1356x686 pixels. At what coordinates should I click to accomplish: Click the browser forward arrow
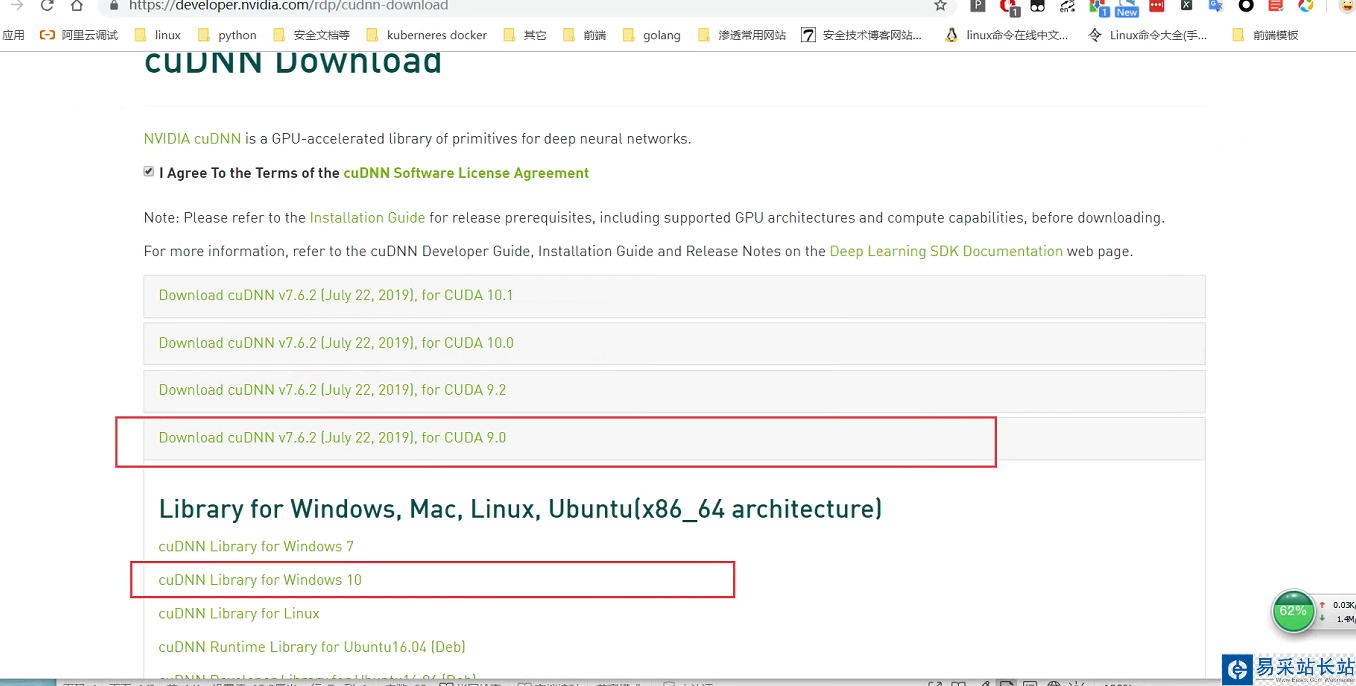[17, 5]
